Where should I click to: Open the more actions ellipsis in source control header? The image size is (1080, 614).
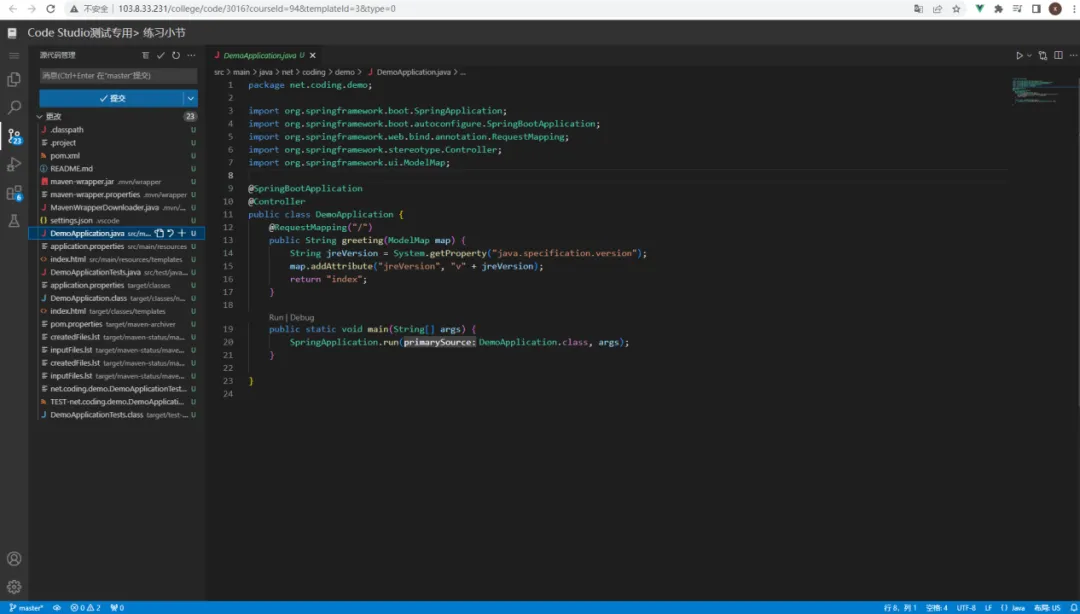pos(191,55)
